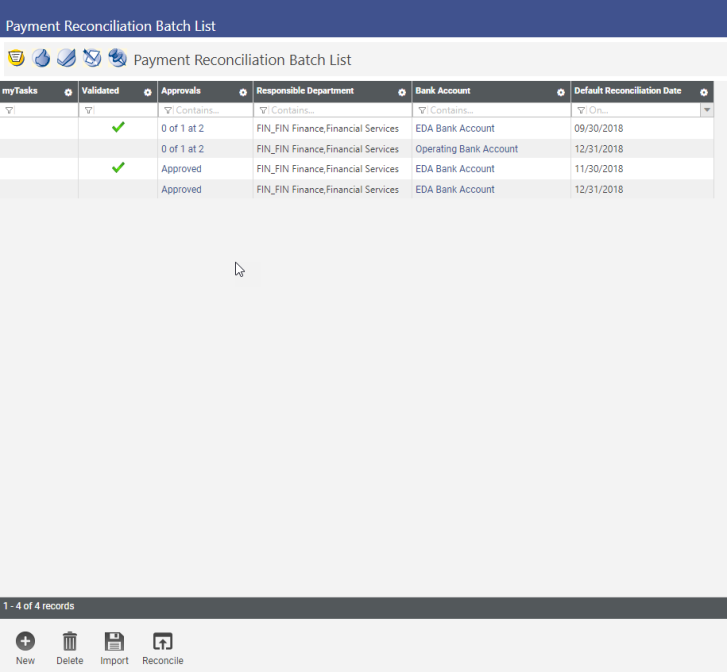The height and width of the screenshot is (672, 727).
Task: Click the thumbs-up icon in toolbar
Action: 41,58
